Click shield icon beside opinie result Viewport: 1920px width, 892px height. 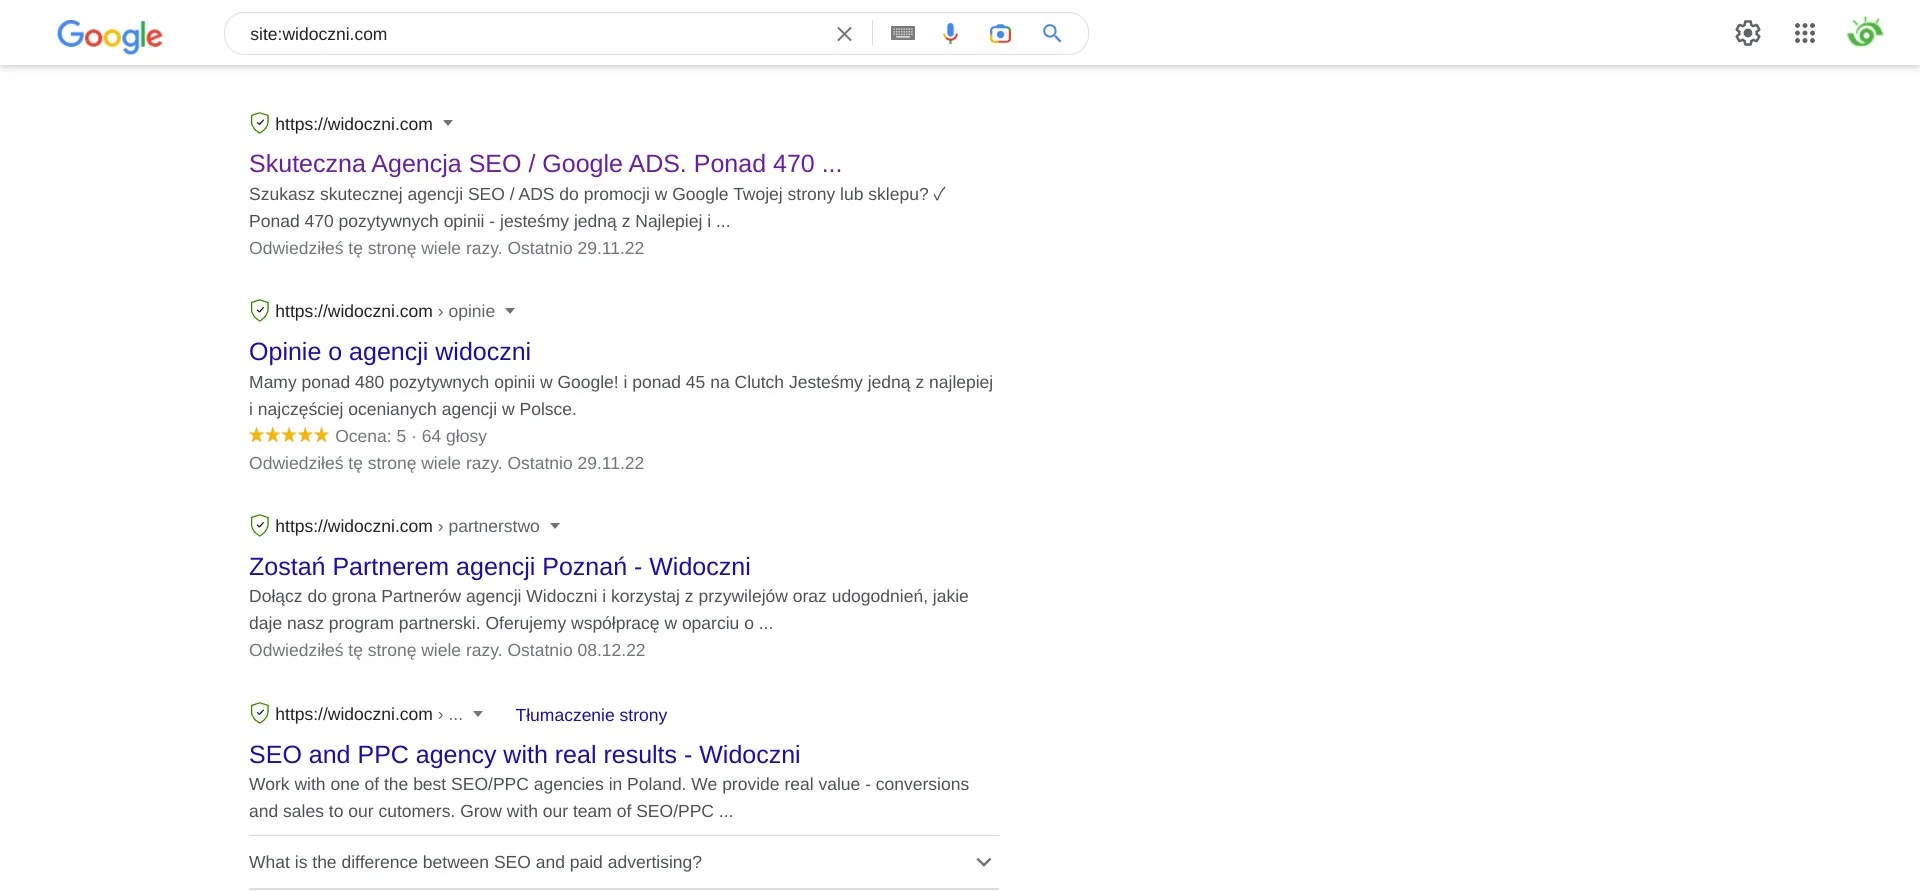(259, 310)
